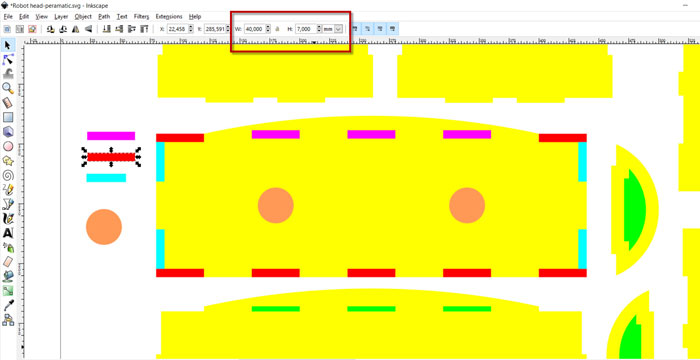Screen dimensions: 700x360
Task: Lower selection one step
Action: pos(119,29)
